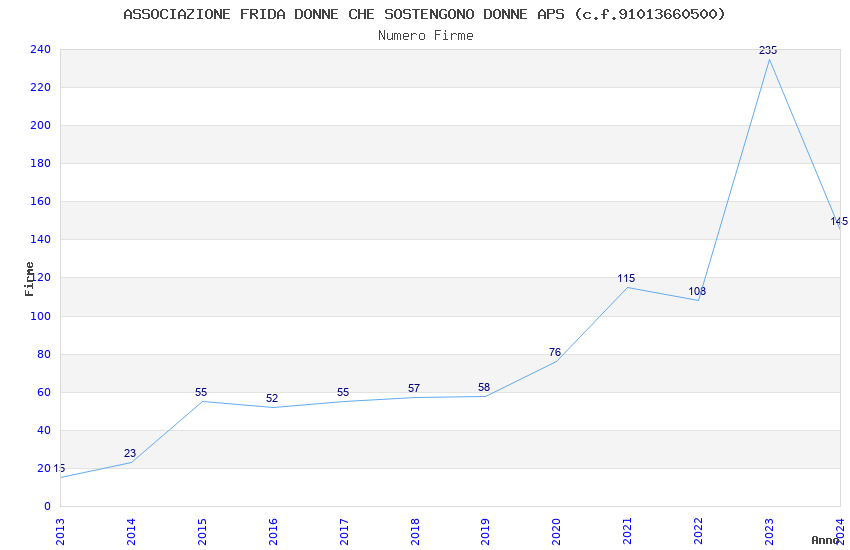The image size is (850, 550).
Task: Click the data label 145
Action: [x=839, y=221]
